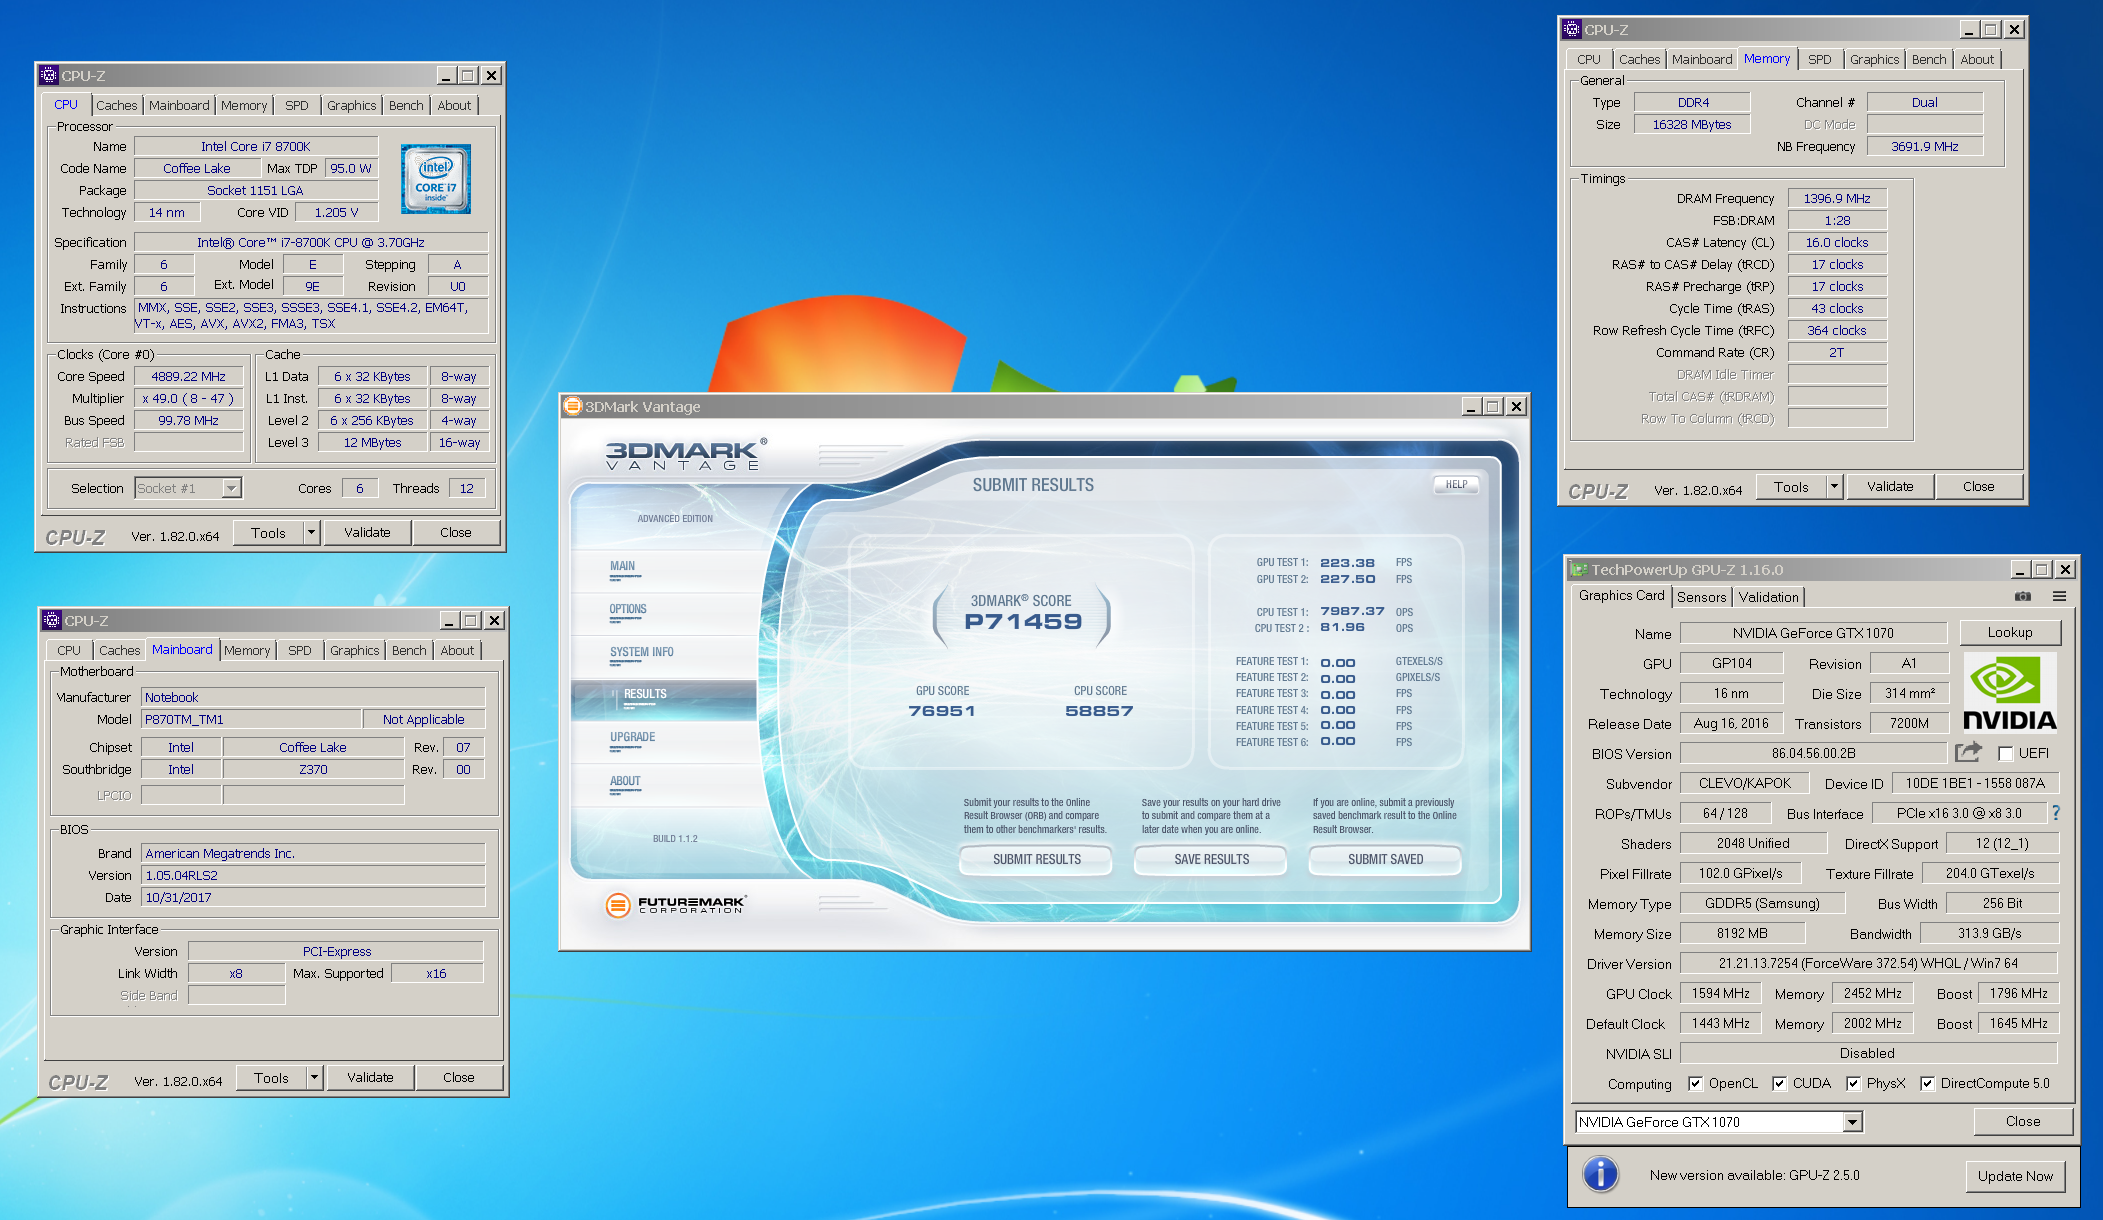
Task: Click the Core Speed value 4889.22 MHz
Action: (189, 376)
